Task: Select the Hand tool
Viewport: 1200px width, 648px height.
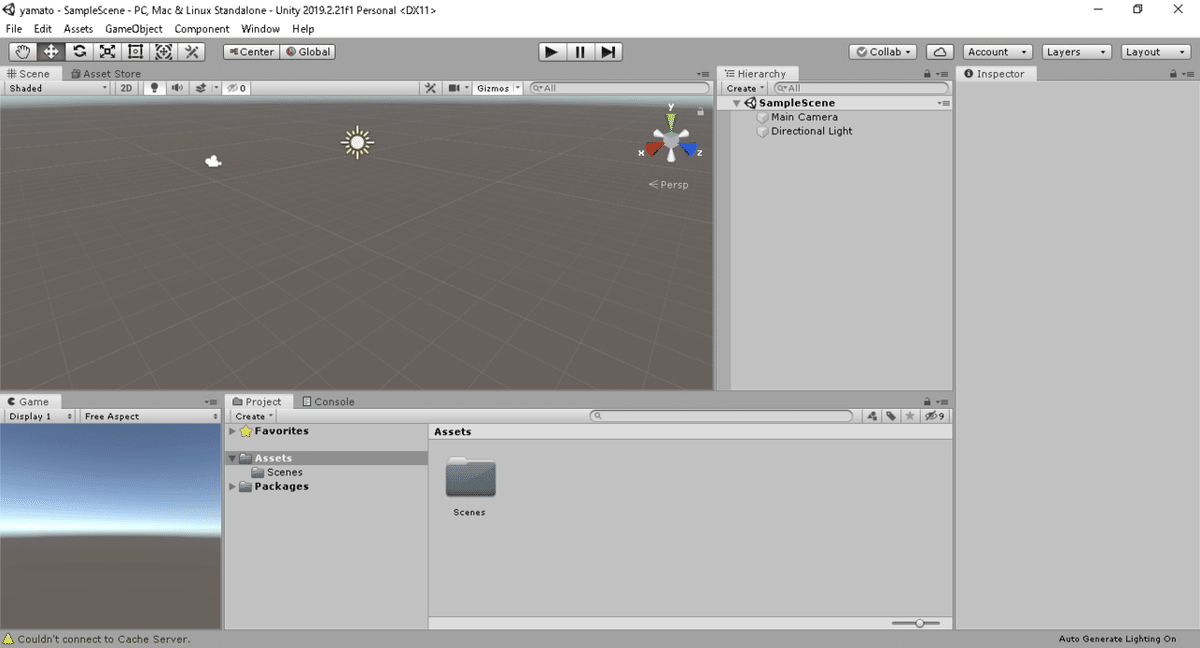Action: [x=23, y=52]
